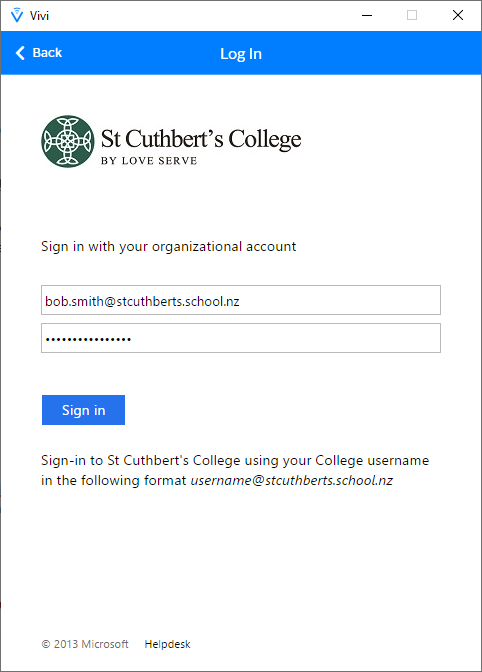
Task: Click the Log In header title
Action: (x=241, y=54)
